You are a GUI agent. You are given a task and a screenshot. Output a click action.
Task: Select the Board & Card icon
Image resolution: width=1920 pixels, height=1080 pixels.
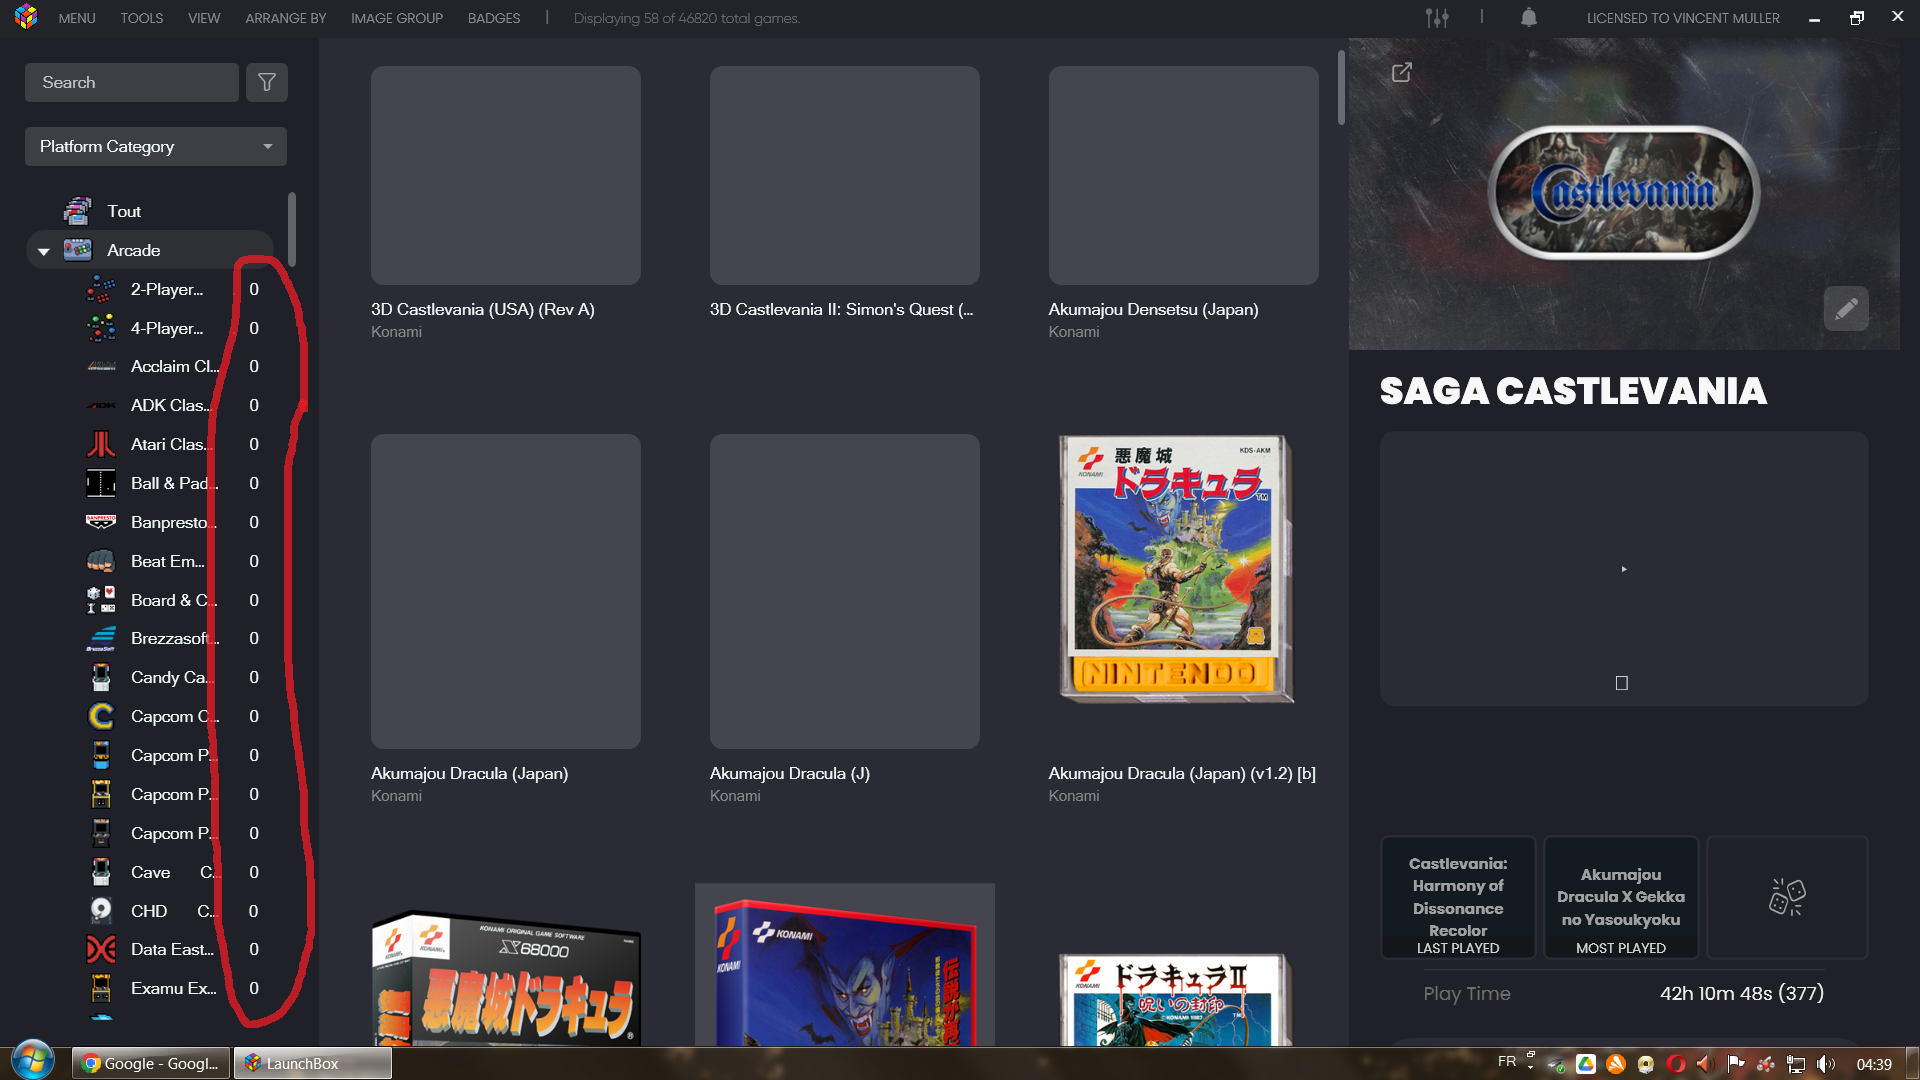pyautogui.click(x=101, y=600)
